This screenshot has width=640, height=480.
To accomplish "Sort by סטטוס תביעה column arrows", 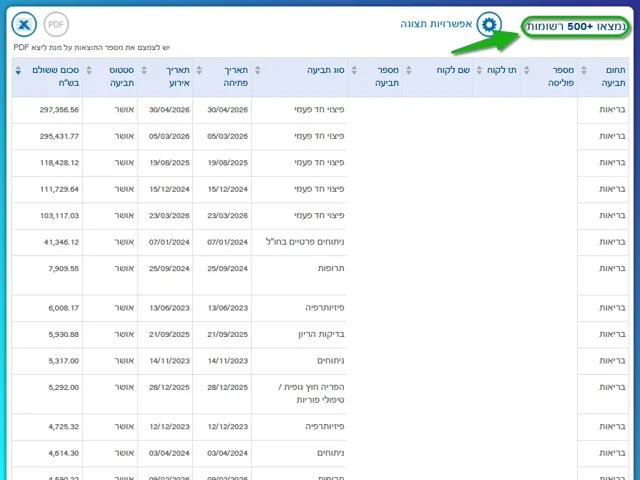I will (x=89, y=70).
